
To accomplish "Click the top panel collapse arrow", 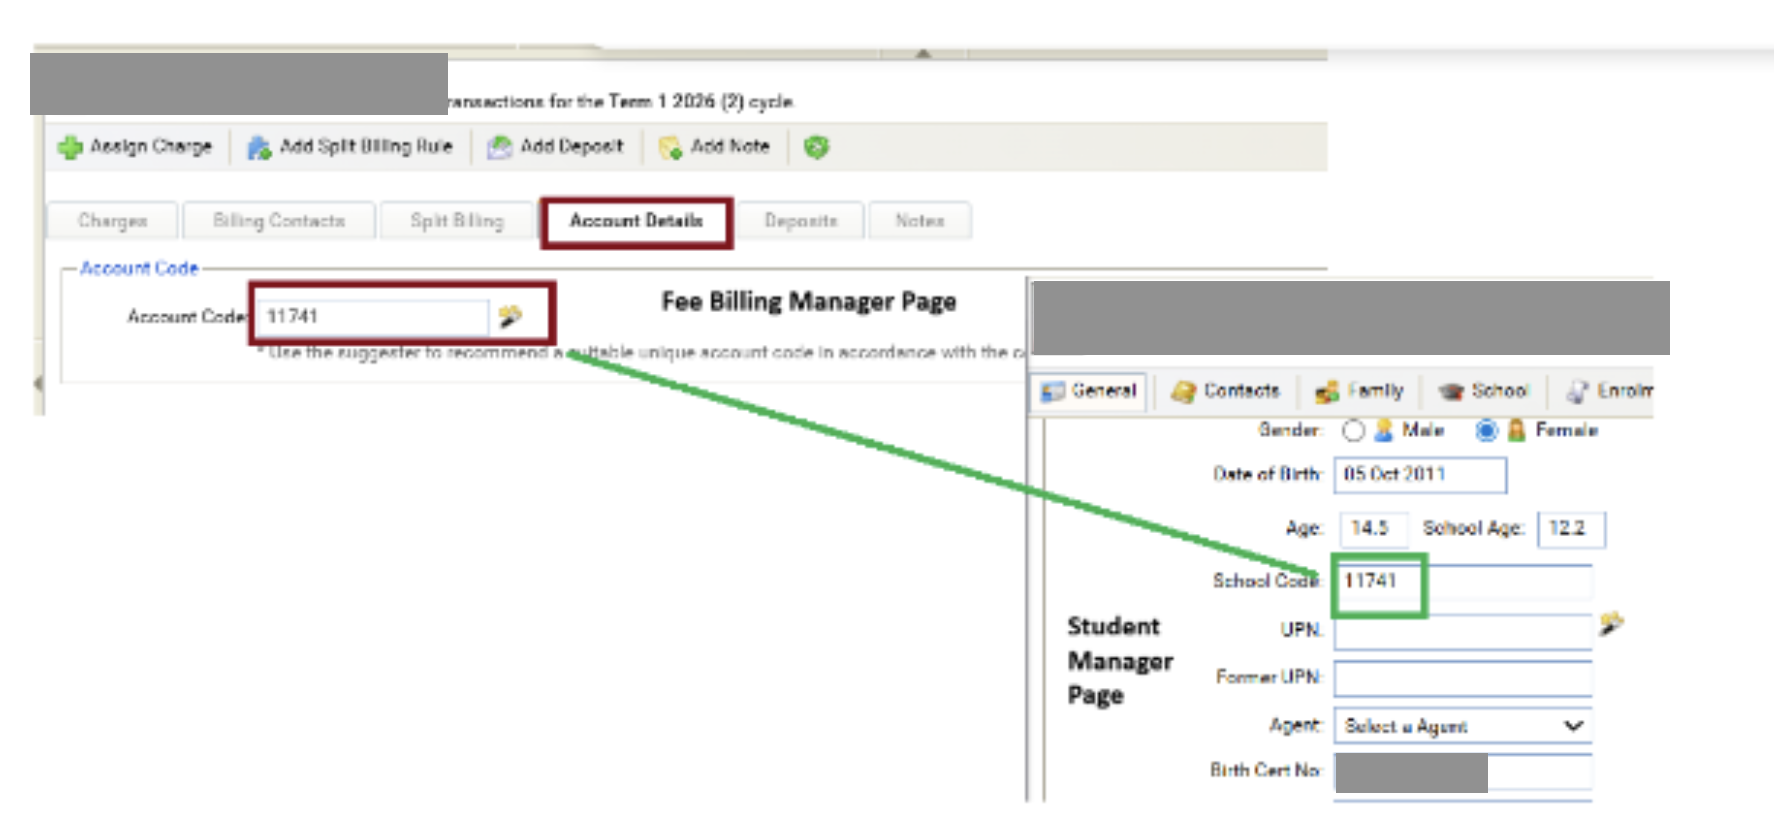I will tap(923, 53).
